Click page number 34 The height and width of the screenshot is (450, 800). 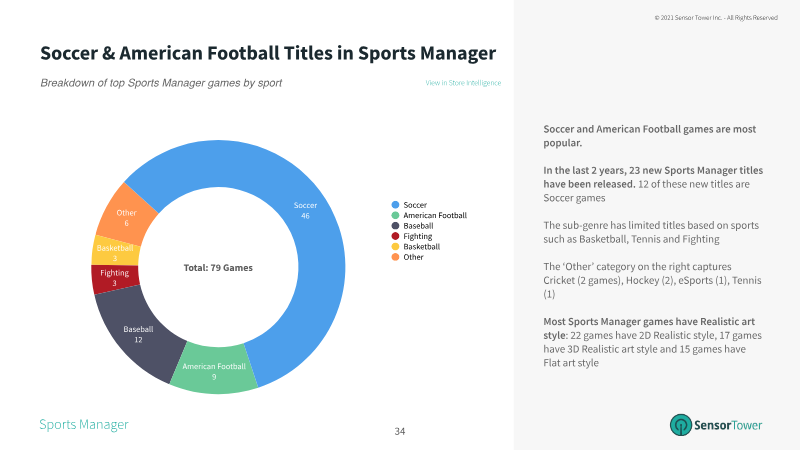[400, 432]
